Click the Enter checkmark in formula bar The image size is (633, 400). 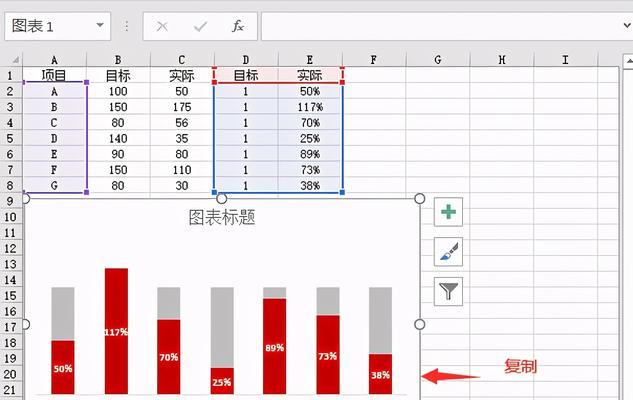[200, 27]
